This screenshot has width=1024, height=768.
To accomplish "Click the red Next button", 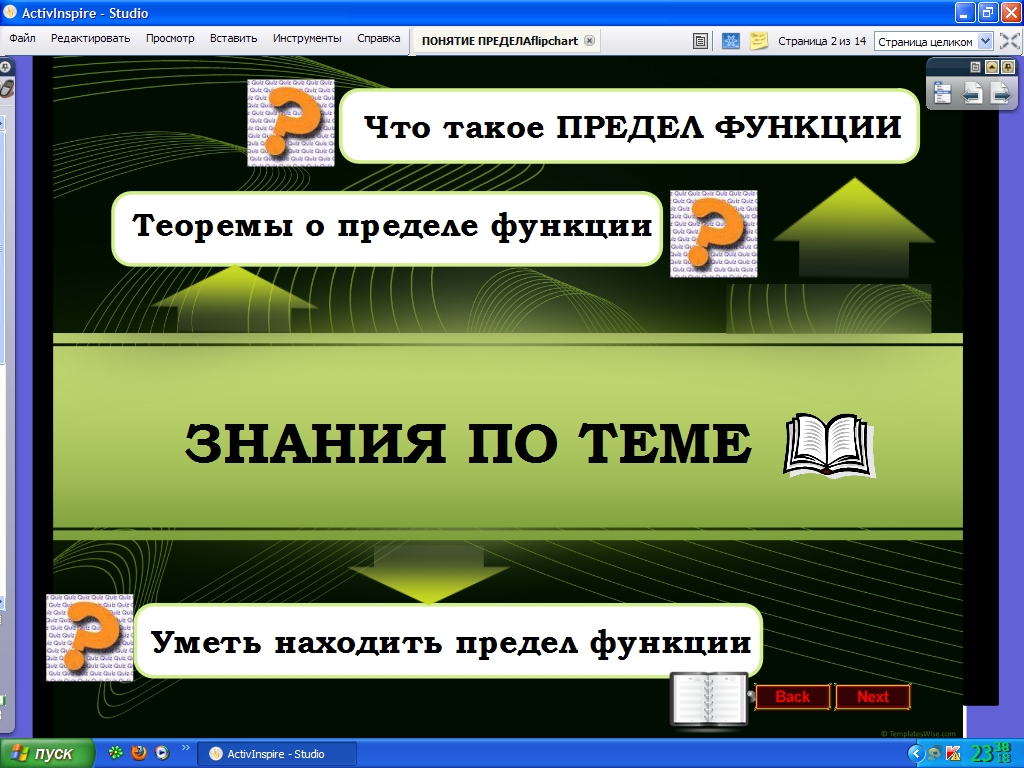I will point(872,697).
